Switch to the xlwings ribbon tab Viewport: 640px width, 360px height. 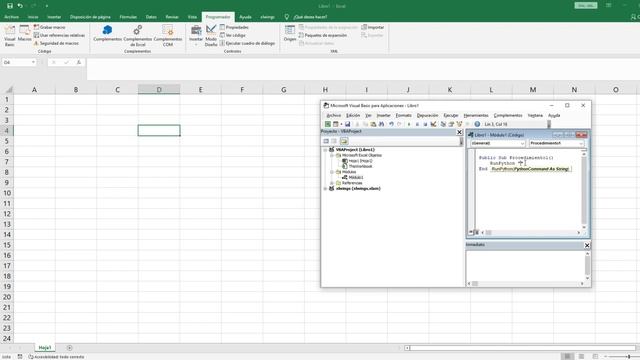pyautogui.click(x=267, y=17)
